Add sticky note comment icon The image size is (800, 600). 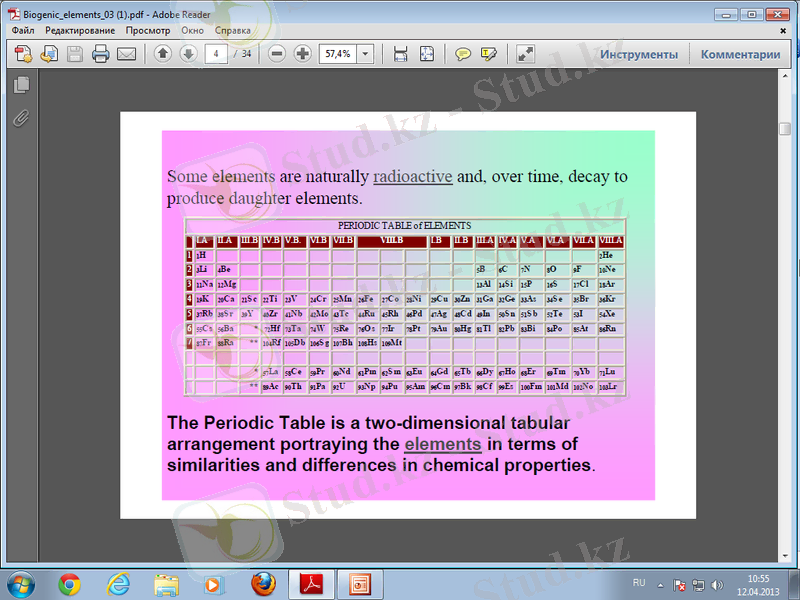(x=463, y=54)
